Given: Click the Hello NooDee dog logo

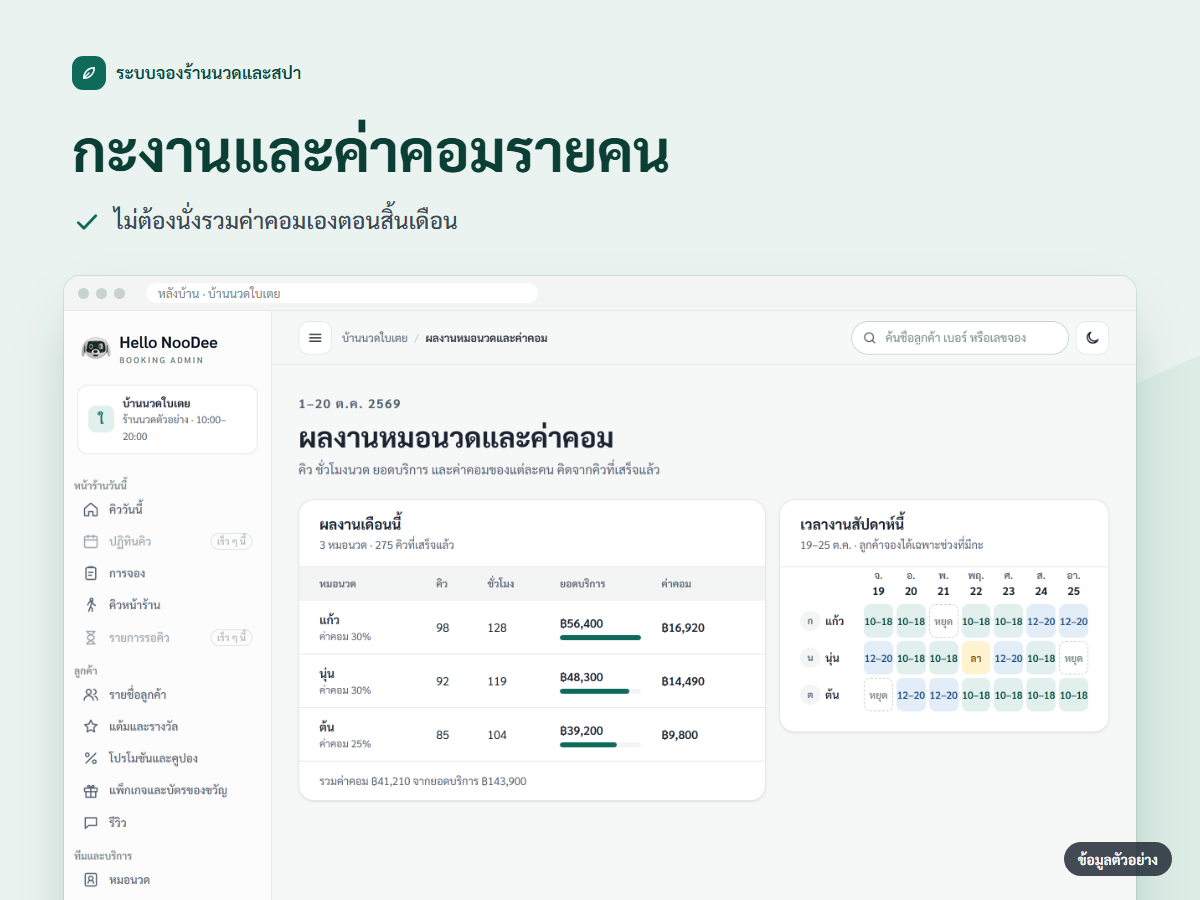Looking at the screenshot, I should (x=95, y=348).
